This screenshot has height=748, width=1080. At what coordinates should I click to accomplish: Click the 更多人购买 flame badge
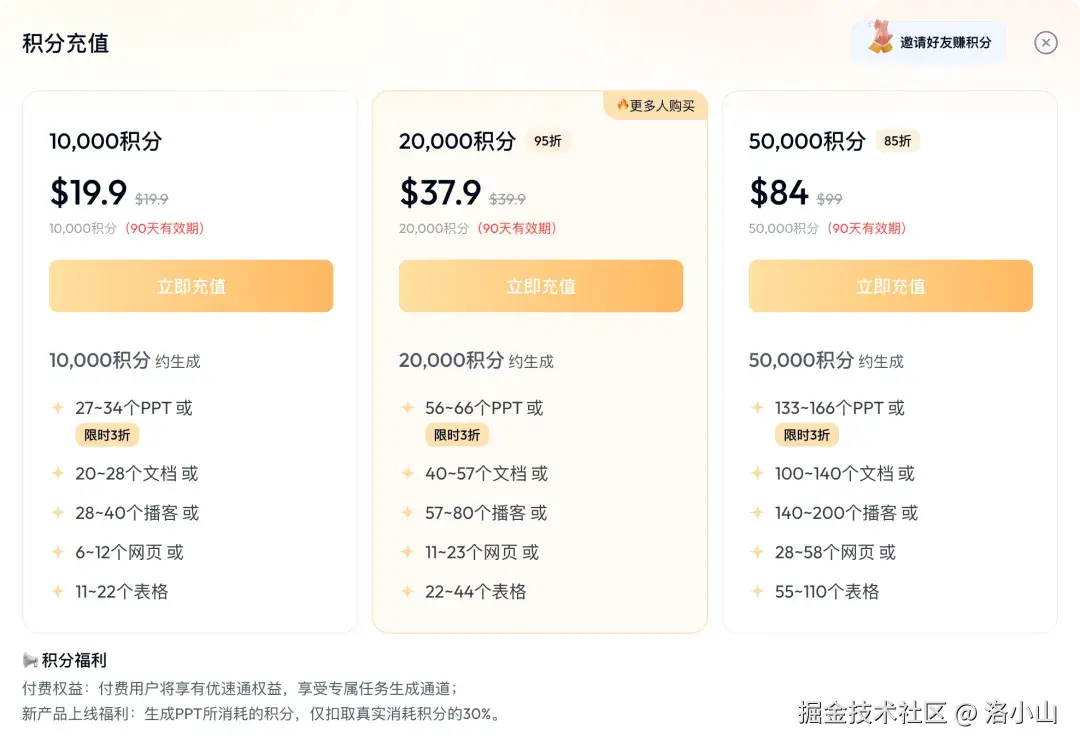655,105
